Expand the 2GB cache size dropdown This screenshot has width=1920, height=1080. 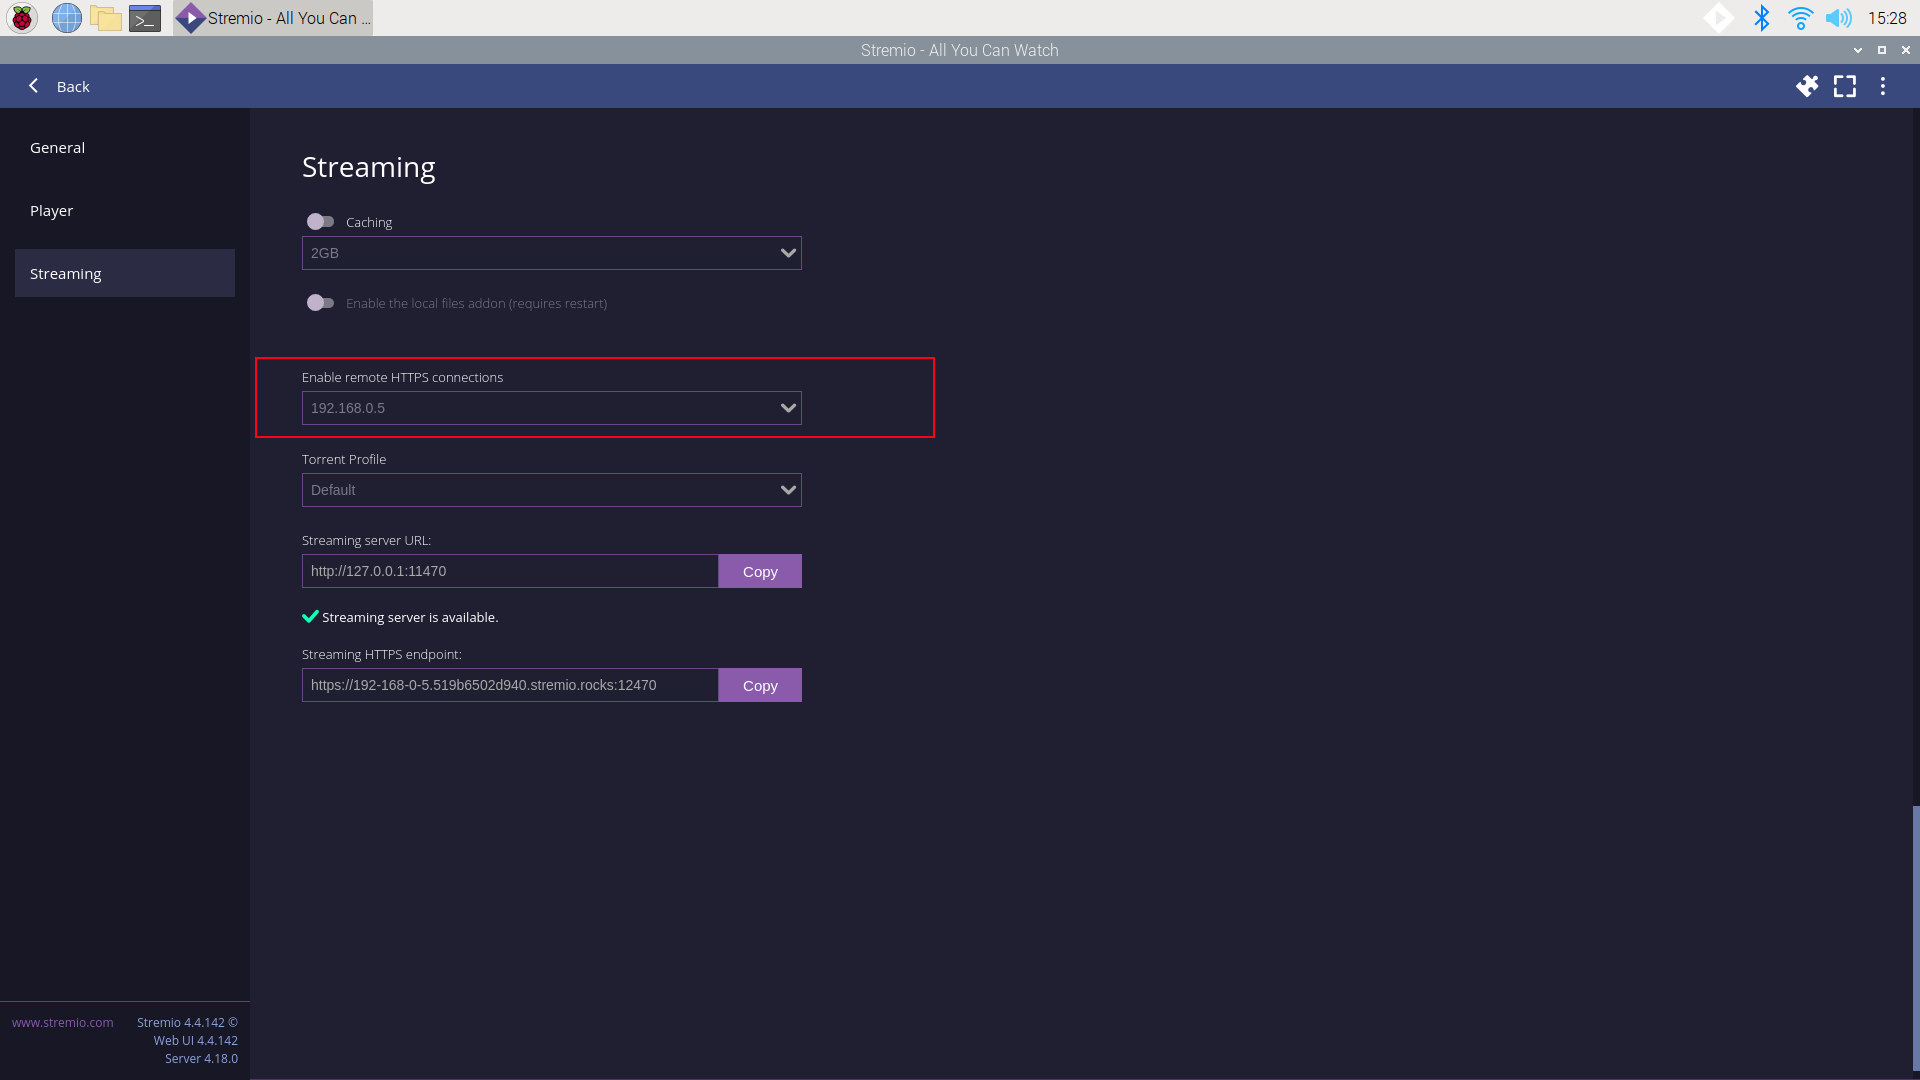(x=552, y=253)
